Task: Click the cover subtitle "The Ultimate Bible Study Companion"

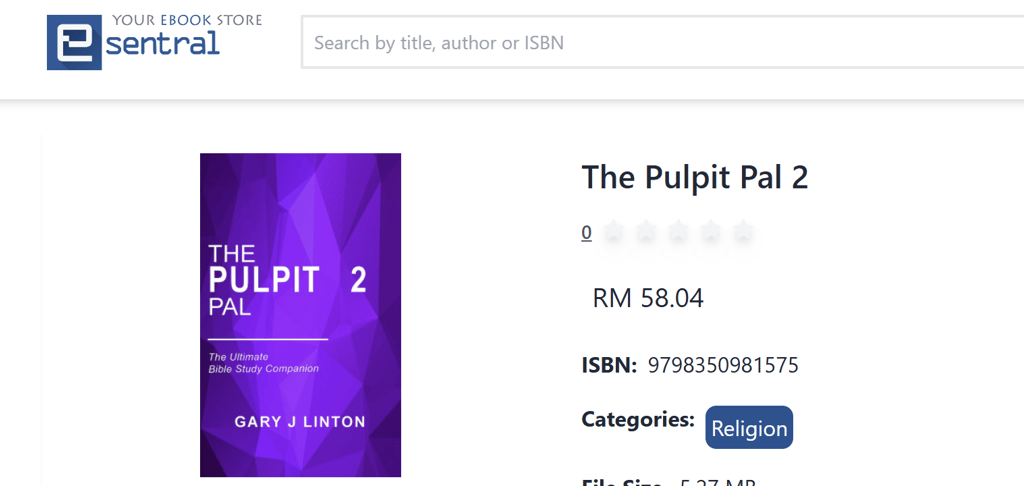Action: point(263,363)
